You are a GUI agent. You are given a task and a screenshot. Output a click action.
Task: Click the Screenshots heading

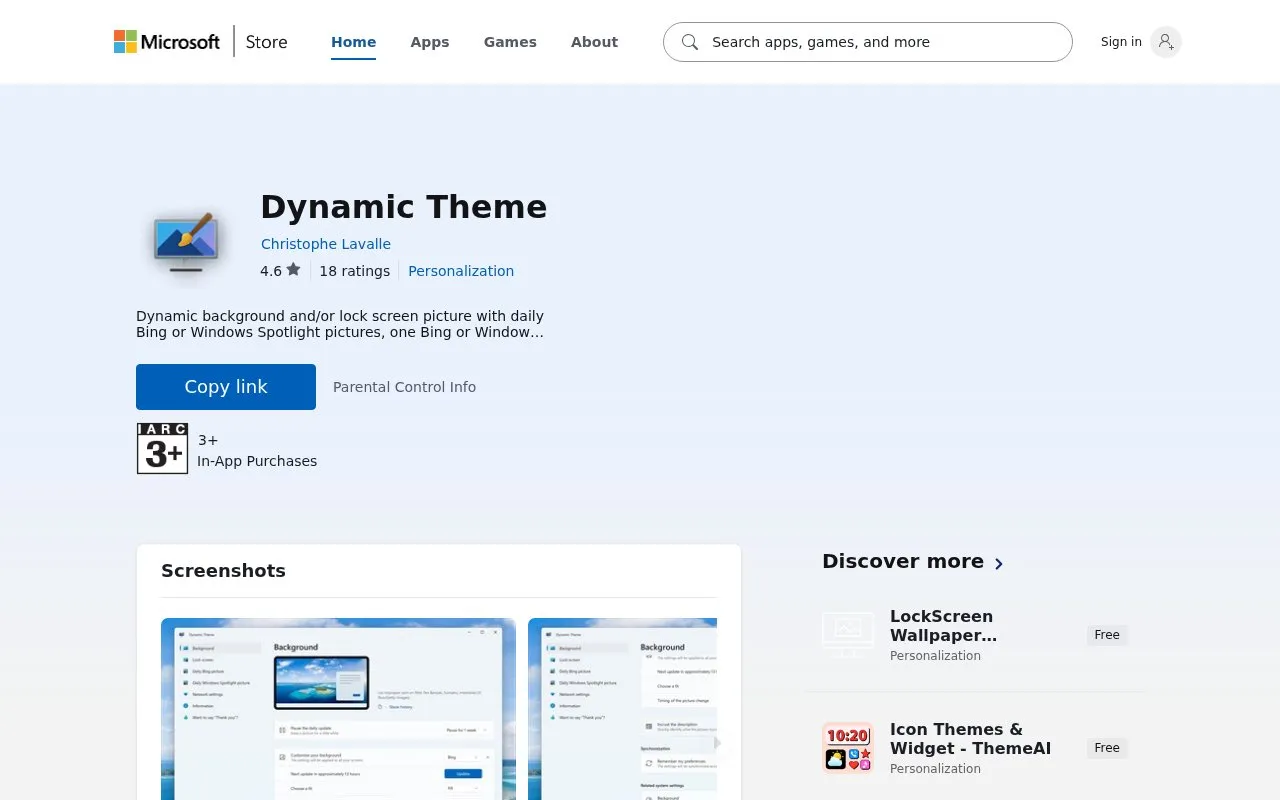click(x=223, y=571)
